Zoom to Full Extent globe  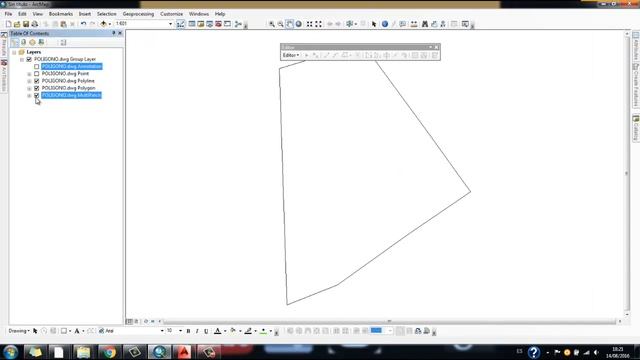[298, 24]
